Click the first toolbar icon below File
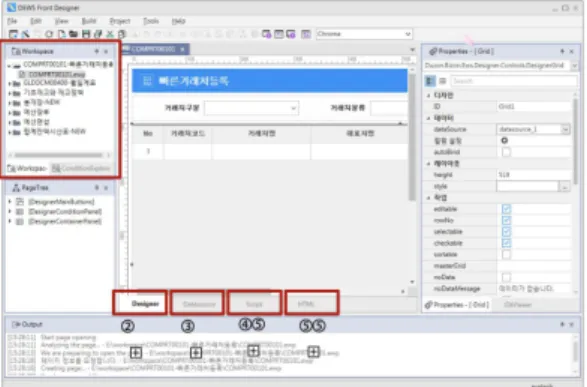The width and height of the screenshot is (587, 387). point(13,34)
